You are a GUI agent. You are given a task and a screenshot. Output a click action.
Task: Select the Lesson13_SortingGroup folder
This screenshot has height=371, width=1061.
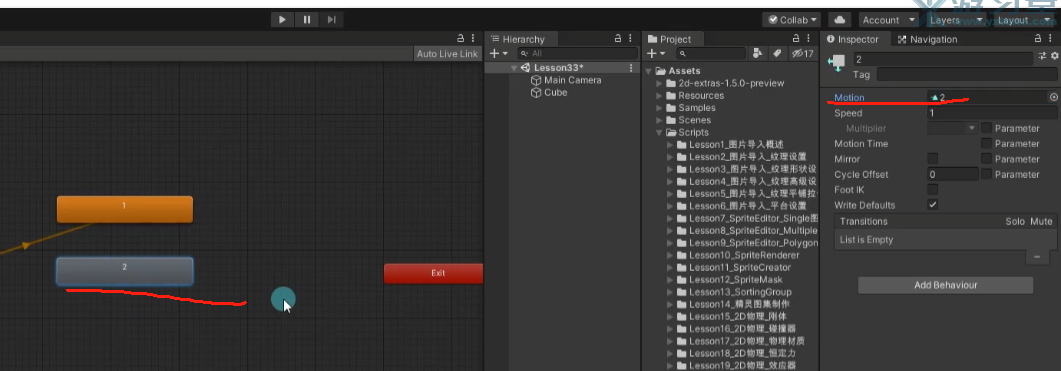tap(740, 292)
